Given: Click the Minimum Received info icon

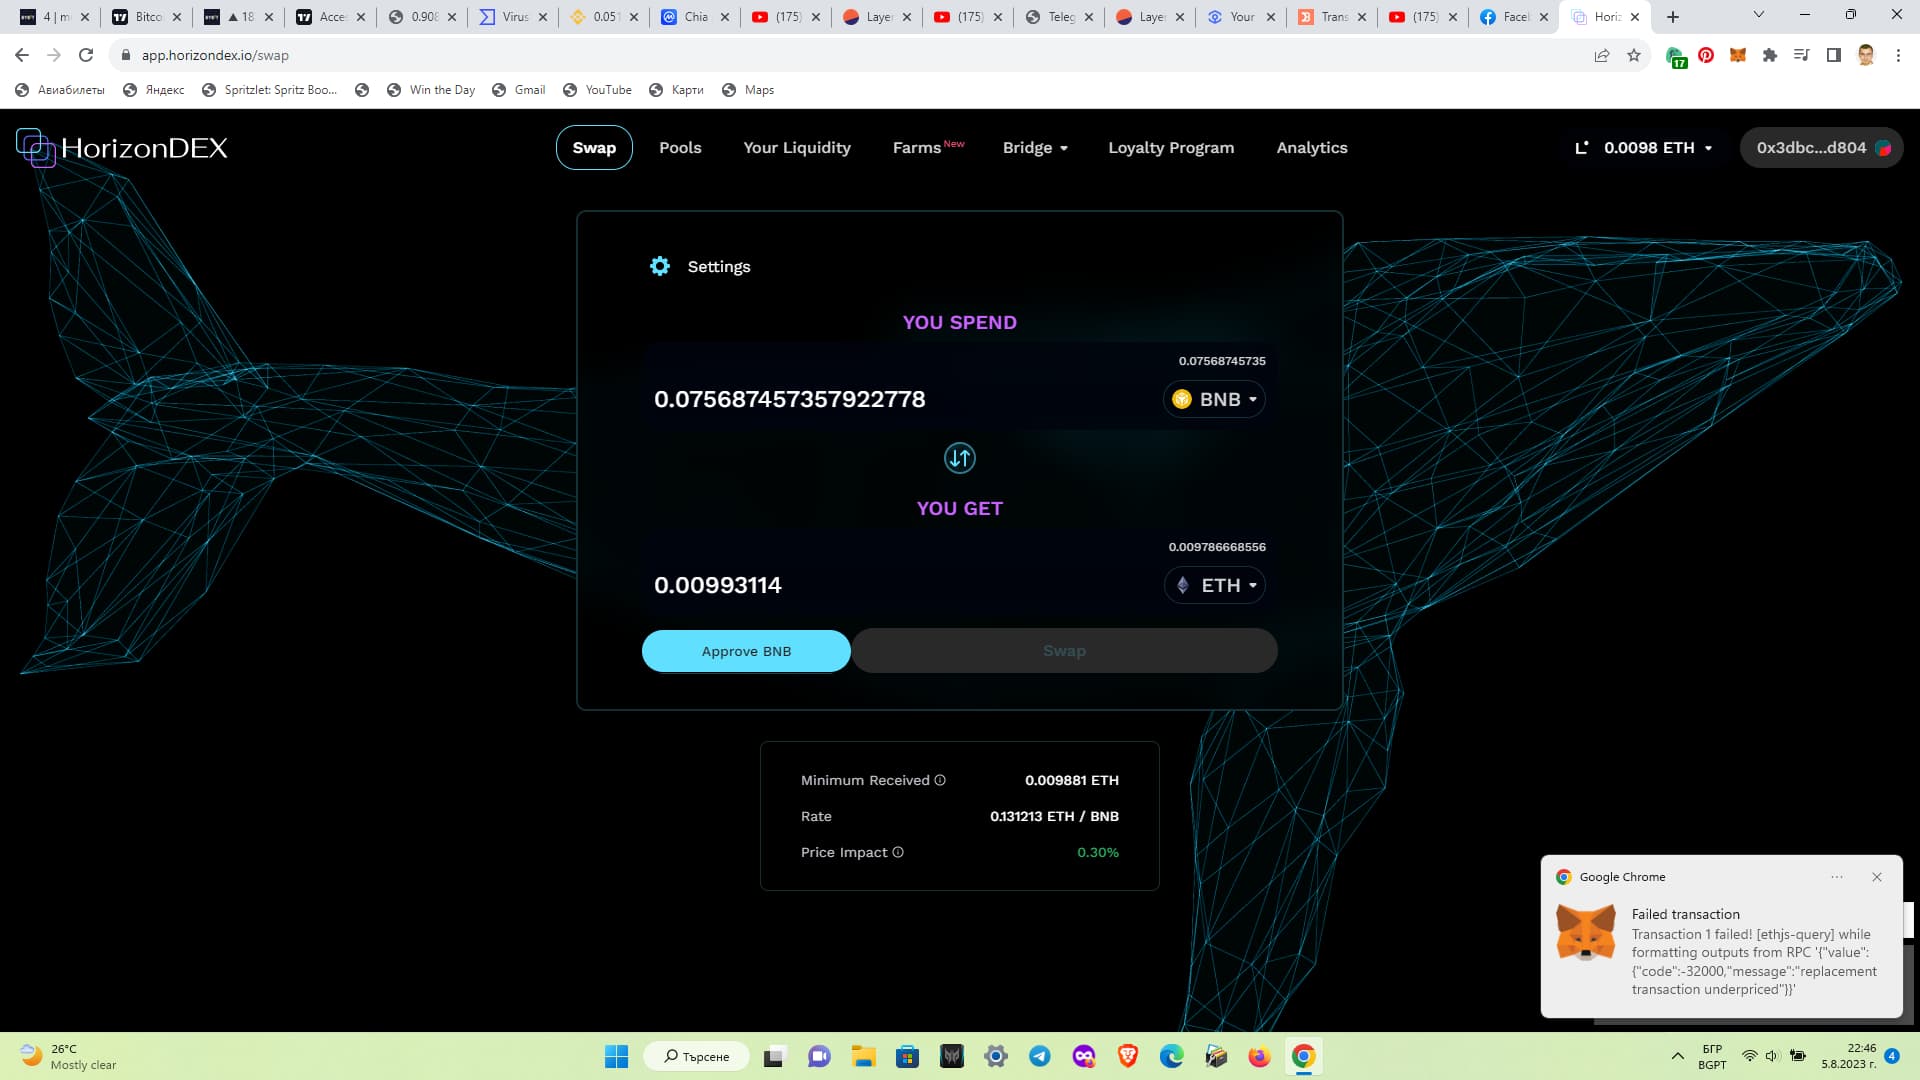Looking at the screenshot, I should coord(940,780).
